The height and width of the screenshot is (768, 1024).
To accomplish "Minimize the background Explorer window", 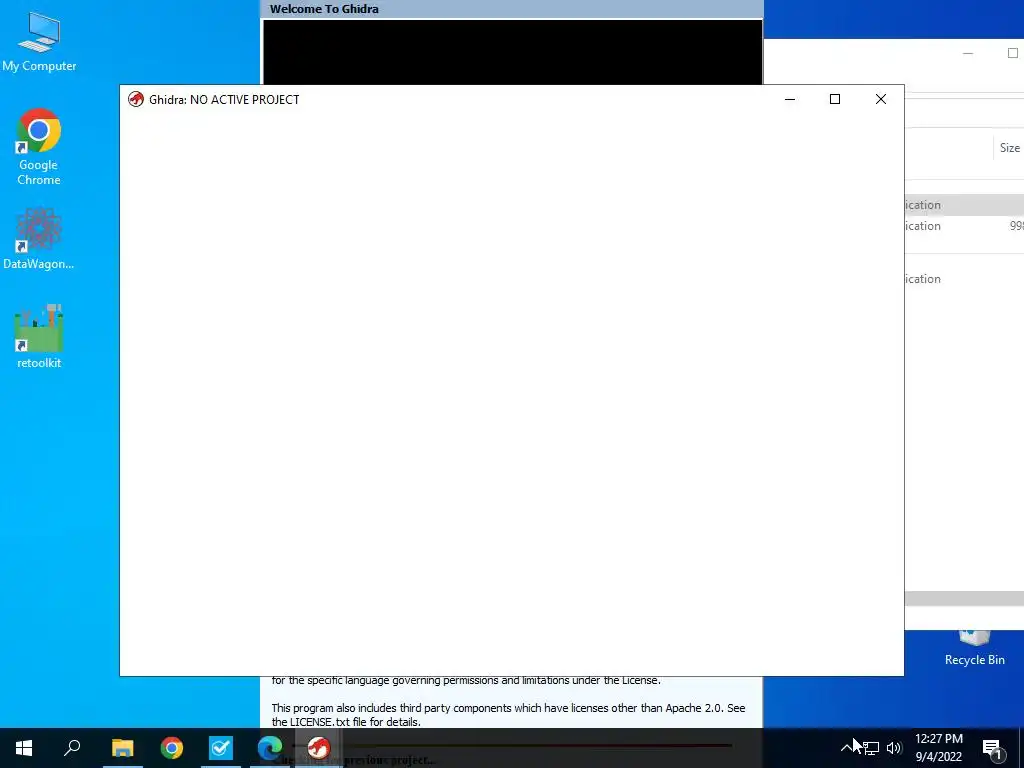I will [x=968, y=53].
